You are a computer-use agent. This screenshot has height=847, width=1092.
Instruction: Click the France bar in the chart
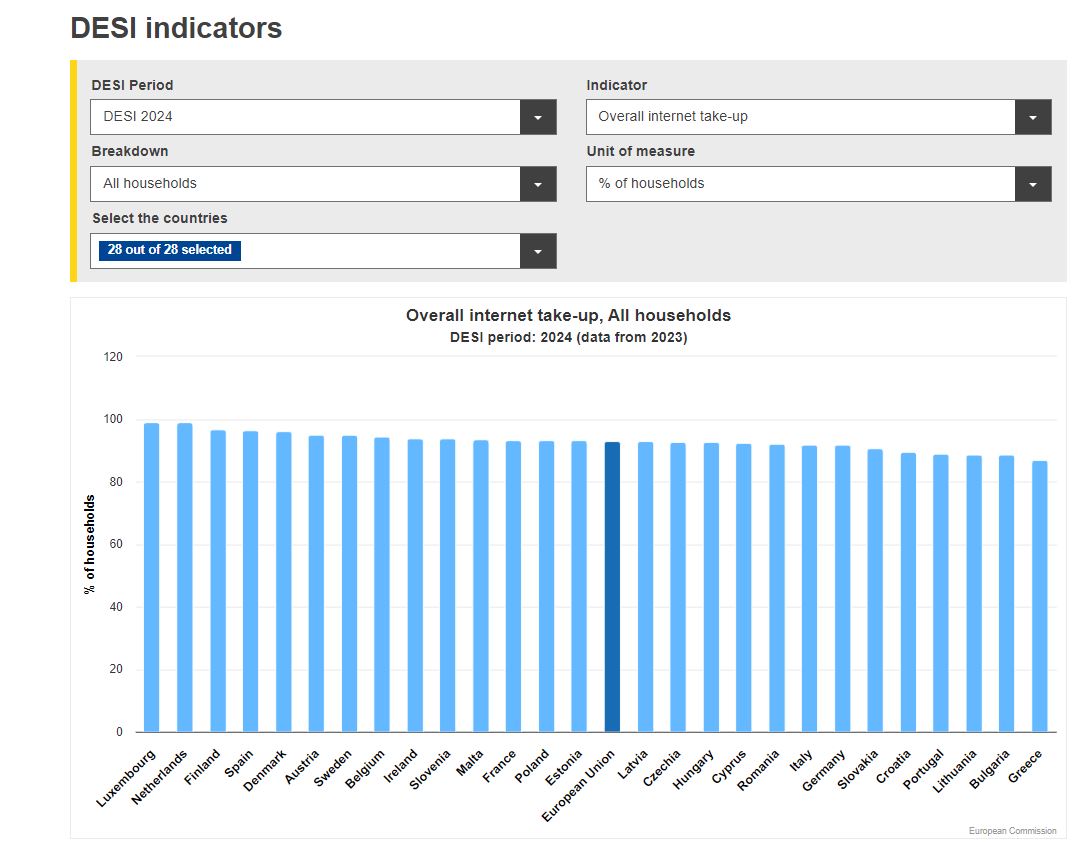point(513,586)
